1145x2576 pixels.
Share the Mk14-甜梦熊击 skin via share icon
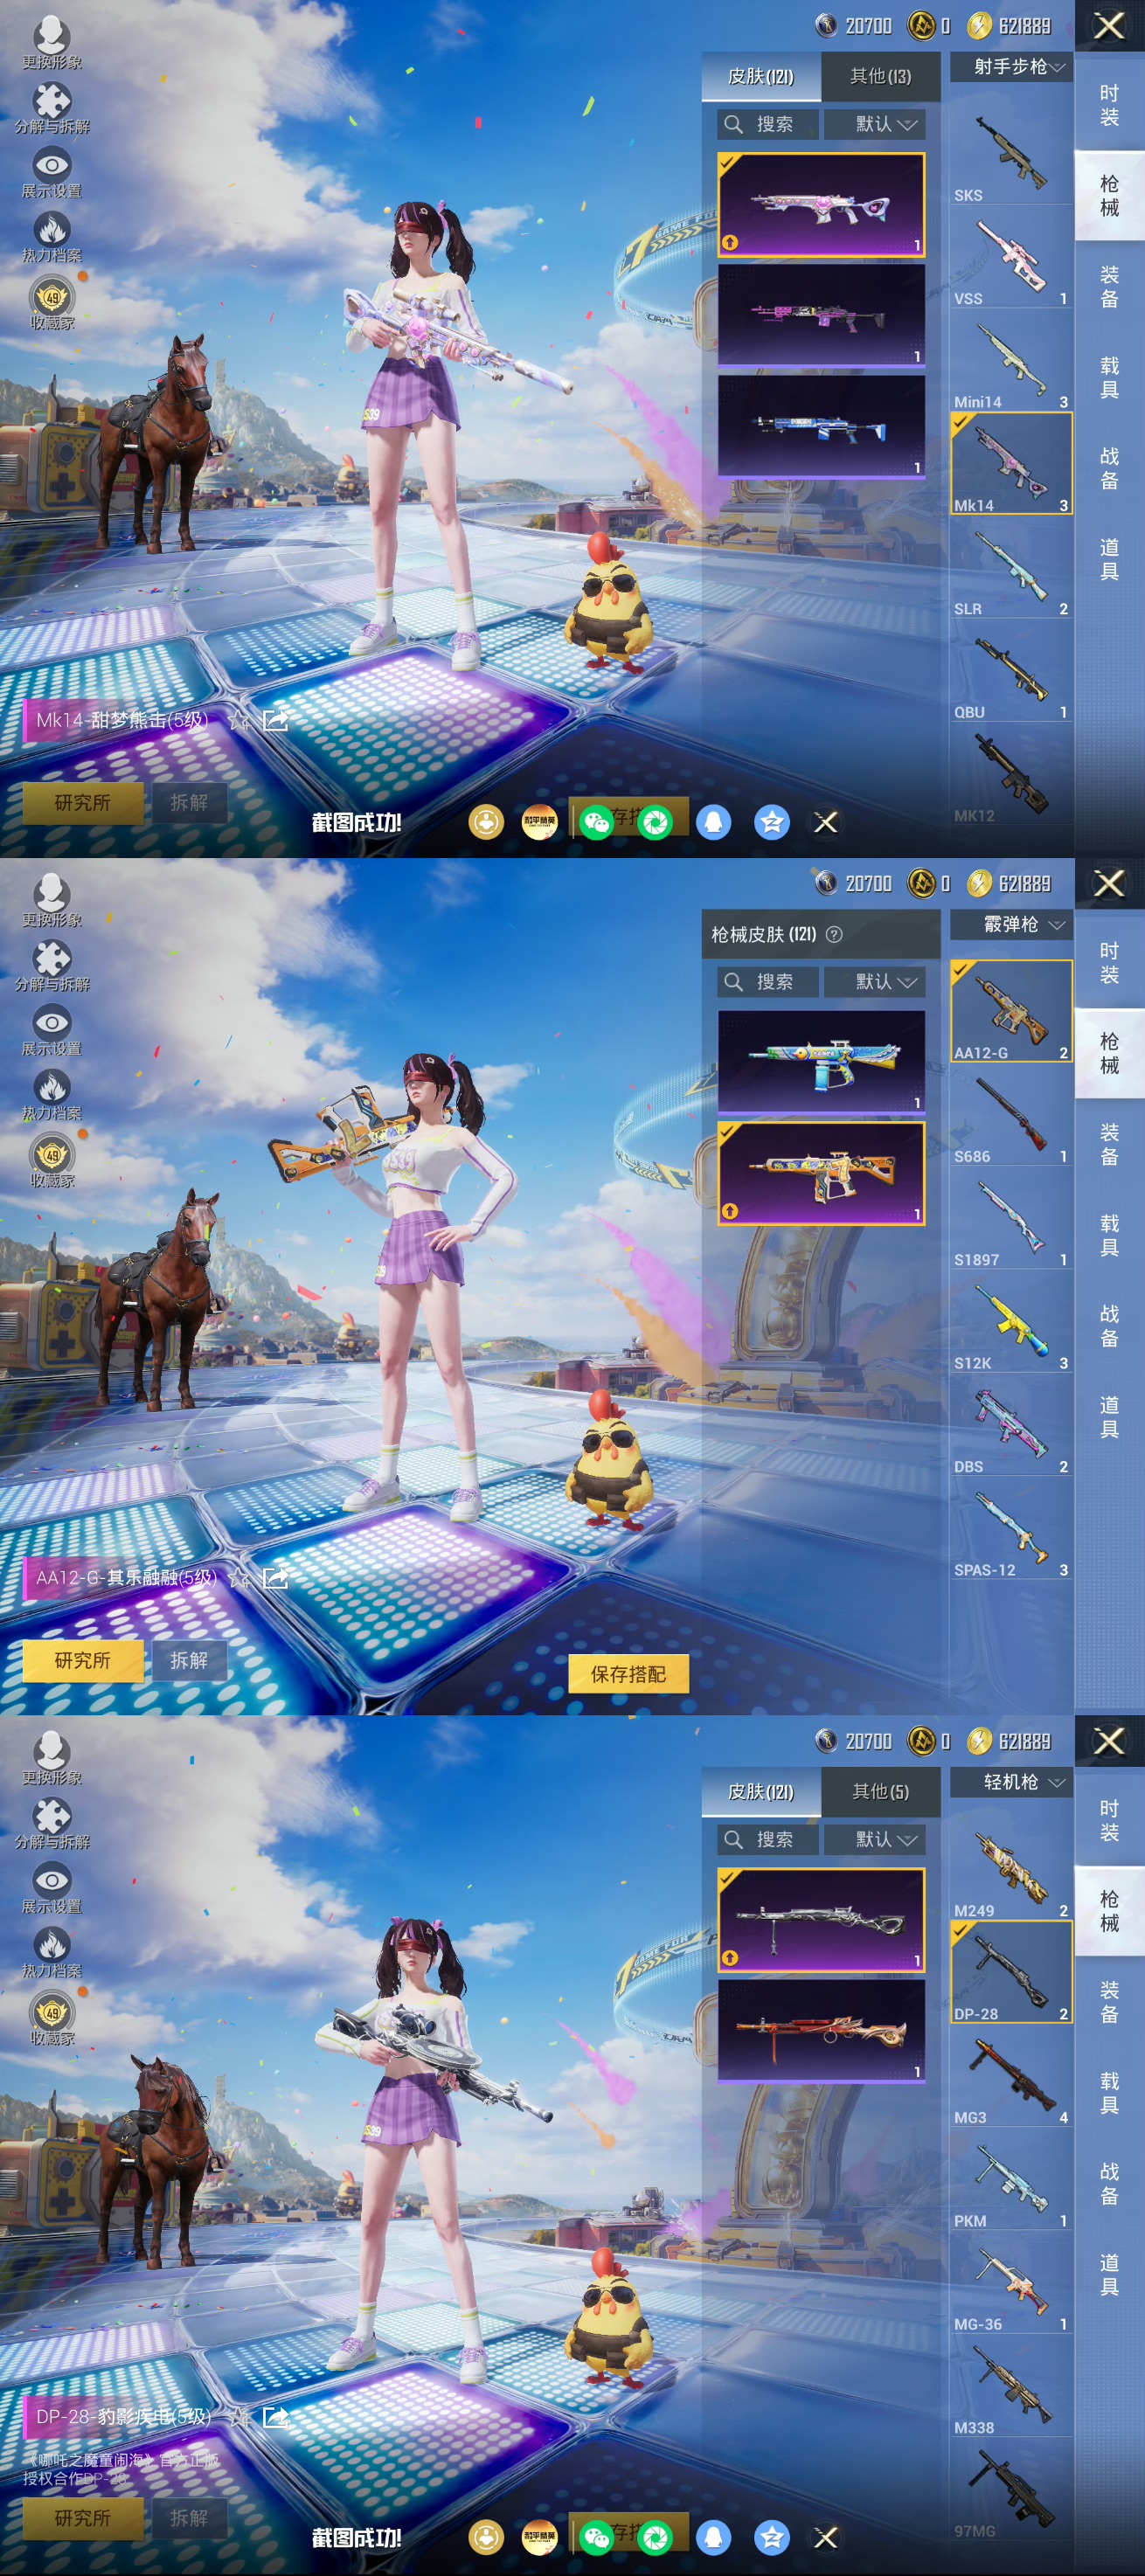point(275,720)
